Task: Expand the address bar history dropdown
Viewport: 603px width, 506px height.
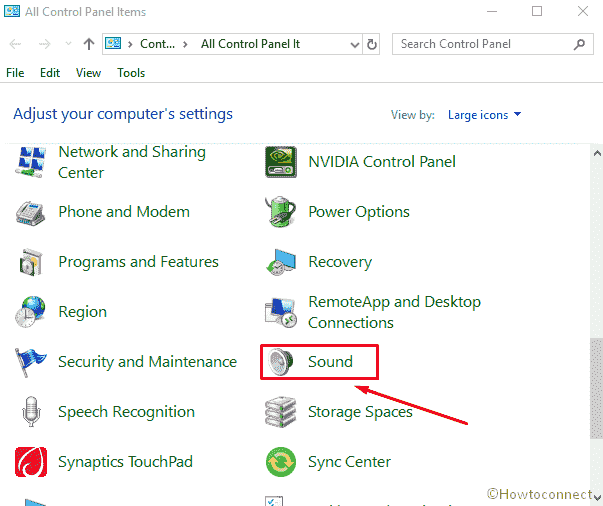Action: (355, 45)
